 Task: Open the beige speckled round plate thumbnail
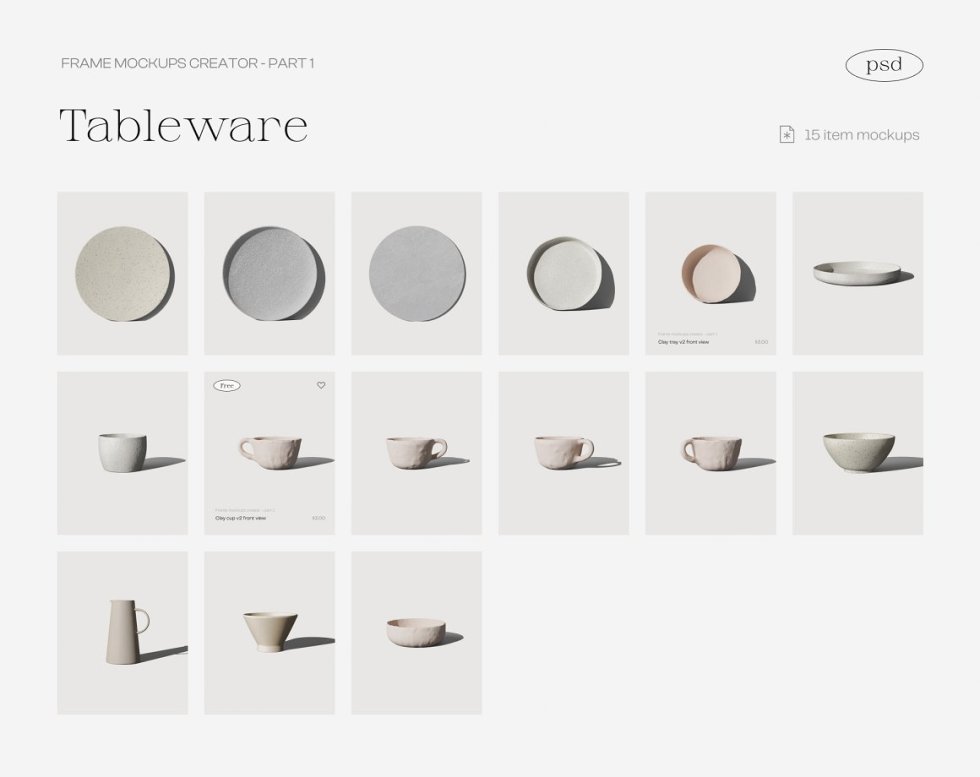pyautogui.click(x=122, y=273)
